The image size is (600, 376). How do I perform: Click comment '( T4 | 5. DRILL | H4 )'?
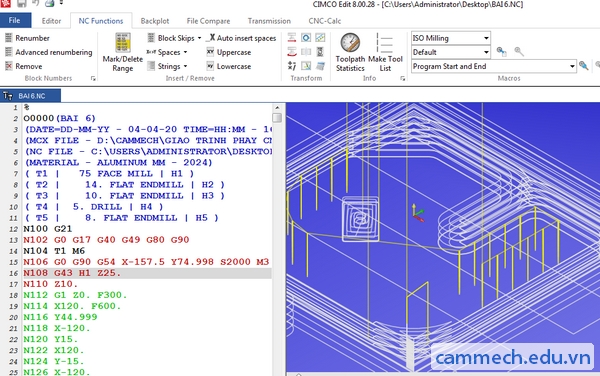[x=94, y=207]
